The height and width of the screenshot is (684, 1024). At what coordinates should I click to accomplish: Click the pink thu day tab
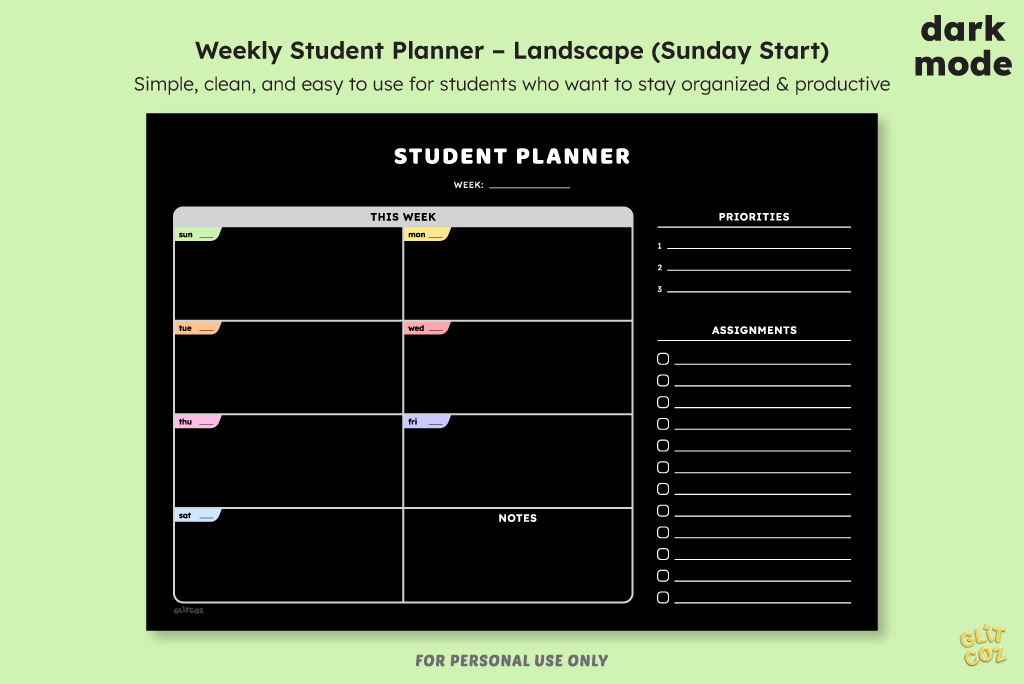198,421
